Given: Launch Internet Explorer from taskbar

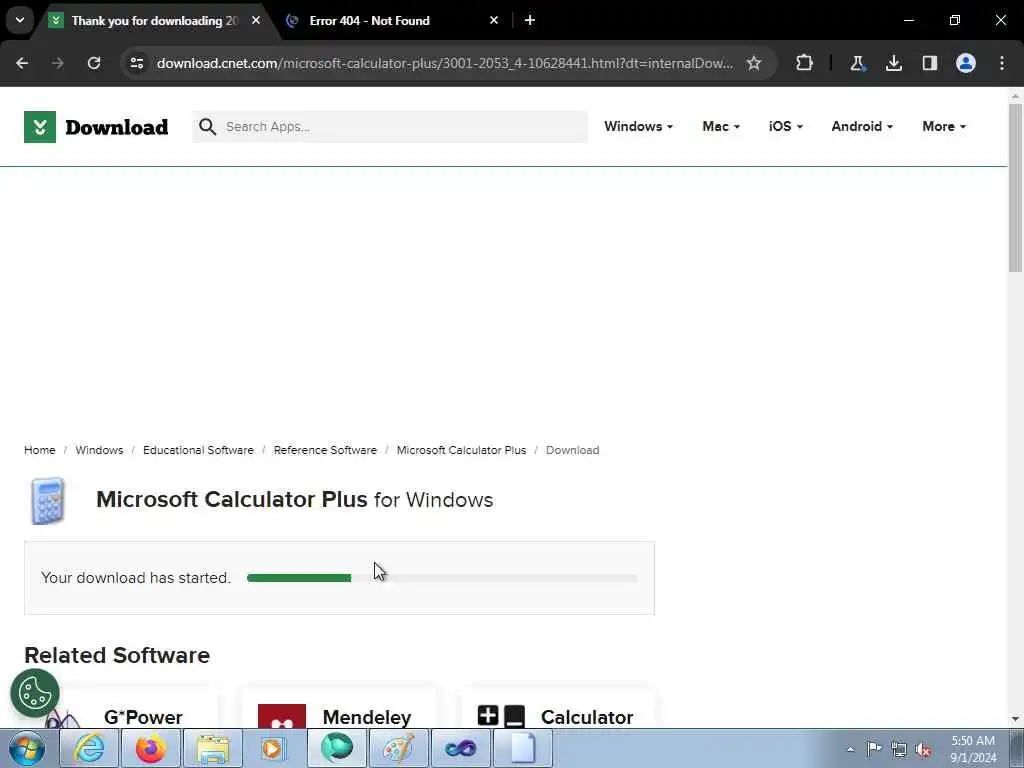Looking at the screenshot, I should (x=89, y=748).
